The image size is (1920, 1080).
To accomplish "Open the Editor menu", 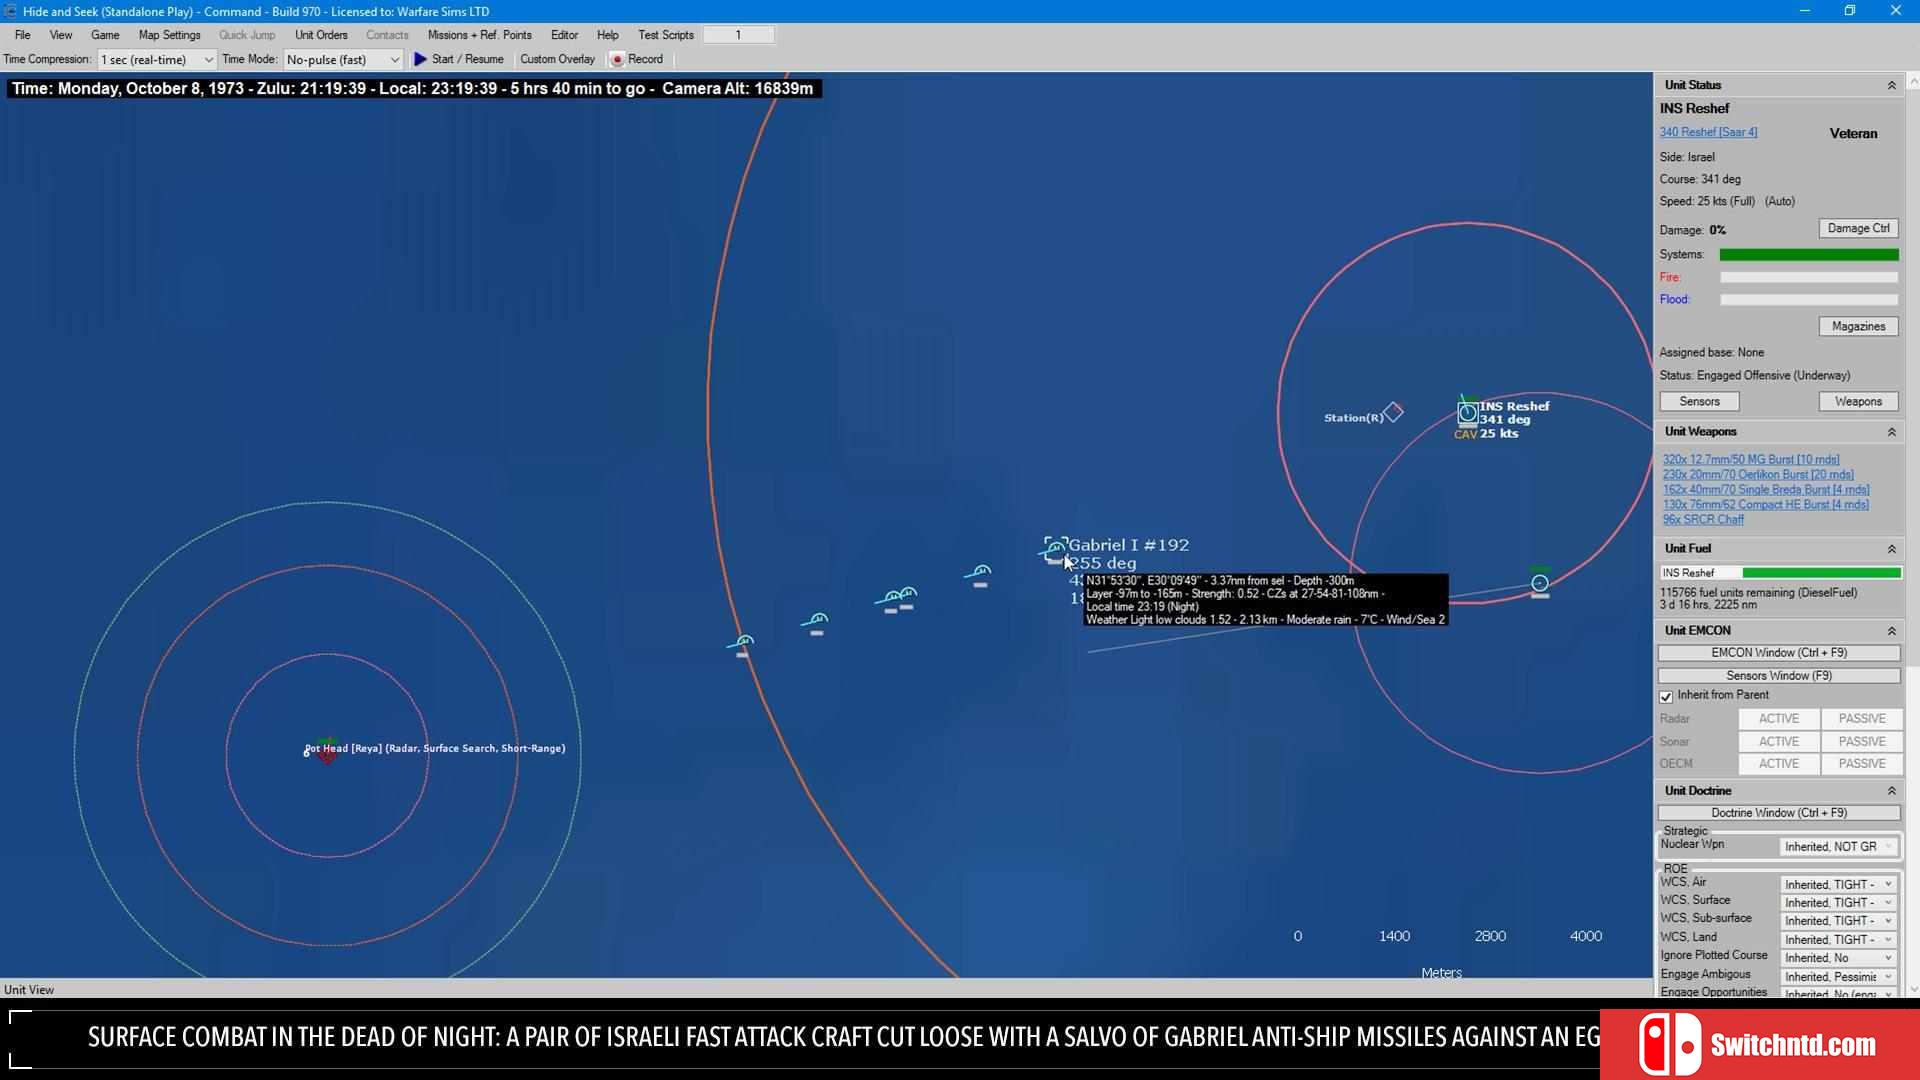I will point(564,35).
